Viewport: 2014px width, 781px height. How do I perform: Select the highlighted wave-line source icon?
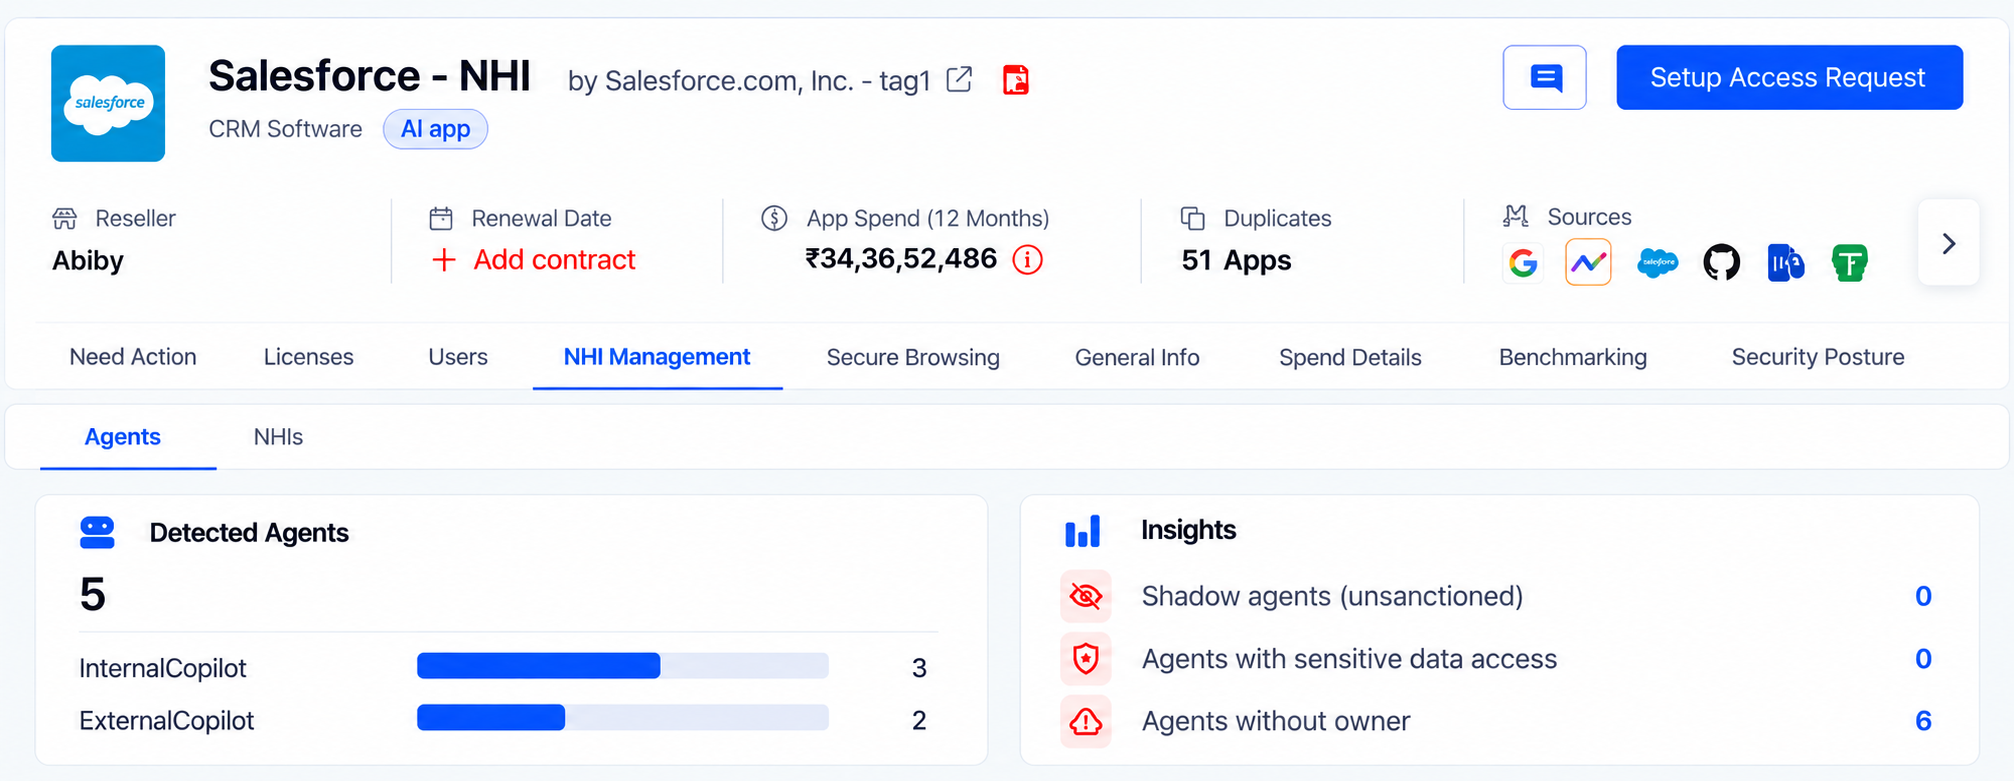1588,263
